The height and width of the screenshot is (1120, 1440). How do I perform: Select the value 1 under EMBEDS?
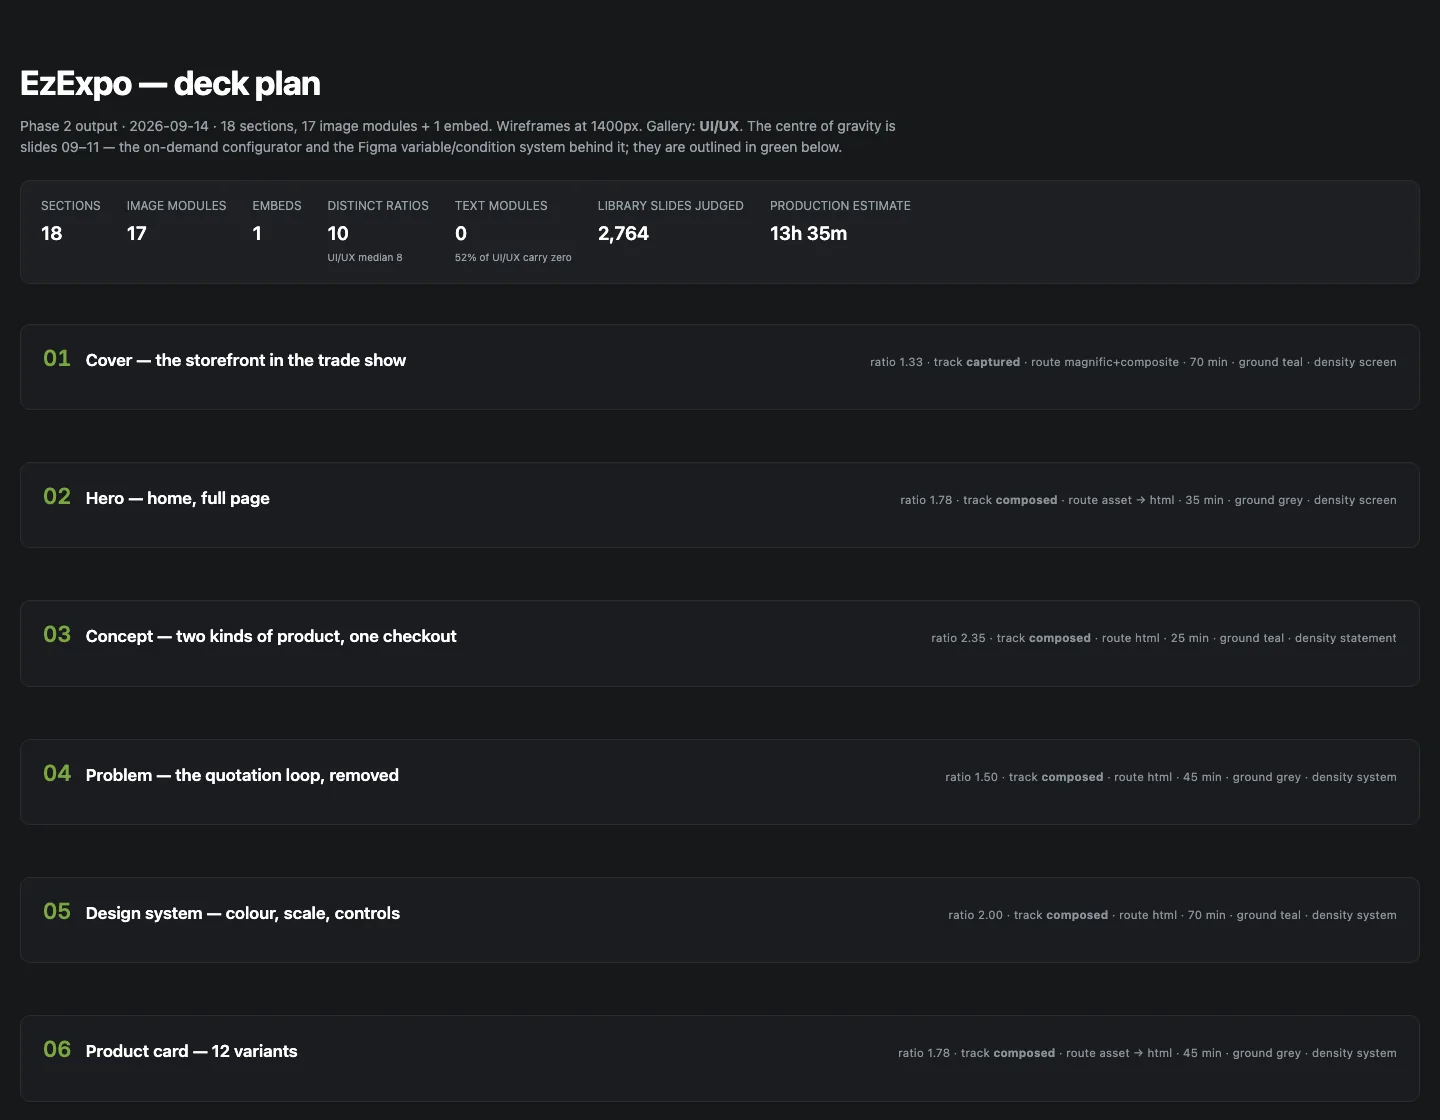(257, 233)
